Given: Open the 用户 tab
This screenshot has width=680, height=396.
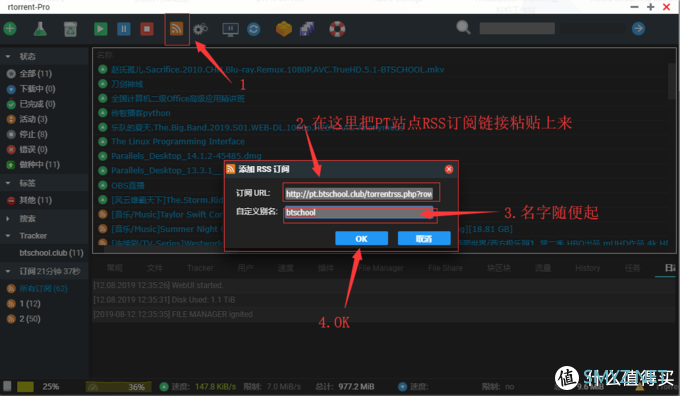Looking at the screenshot, I should 245,268.
